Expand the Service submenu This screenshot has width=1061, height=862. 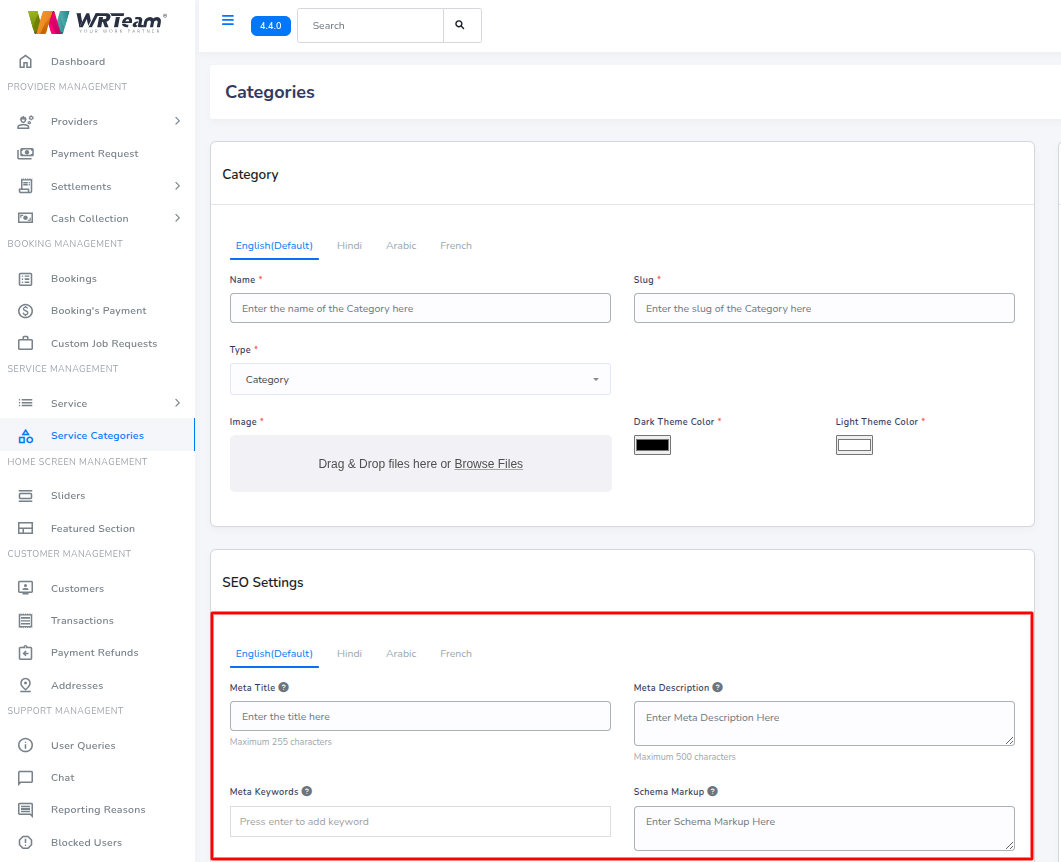click(178, 403)
